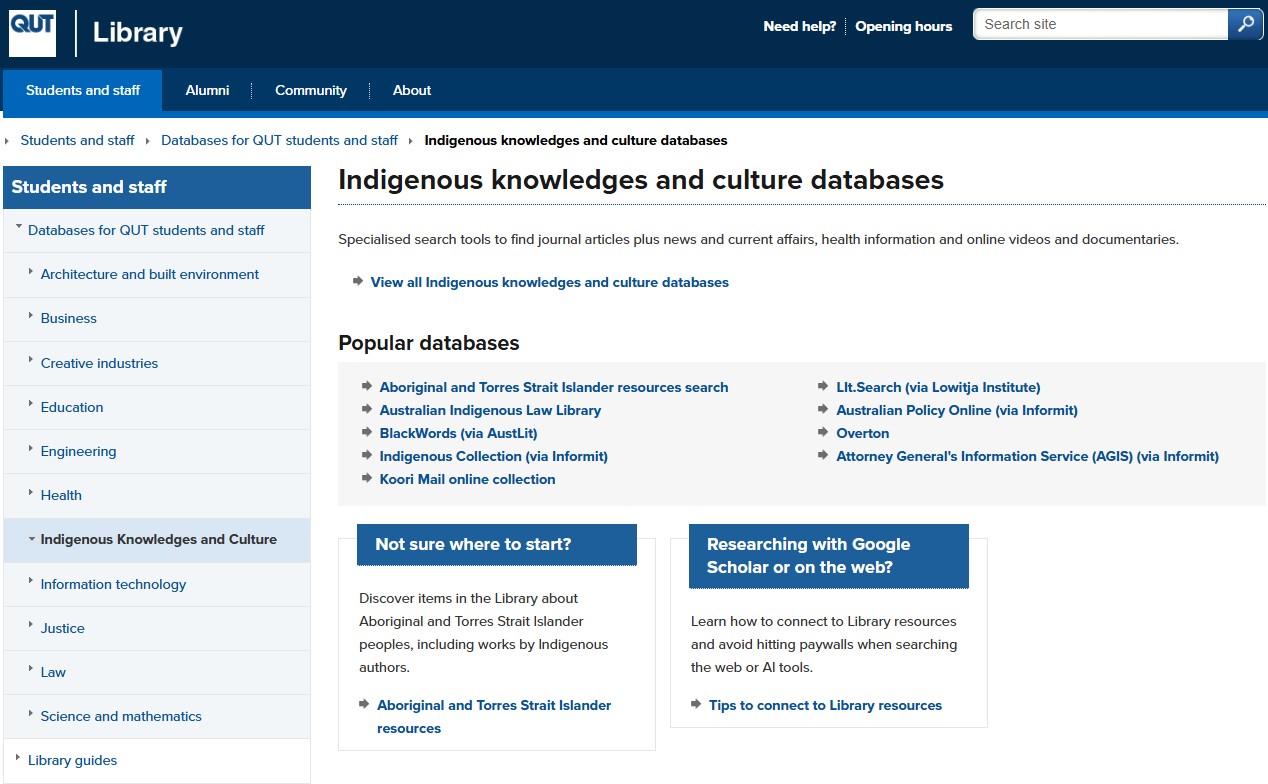This screenshot has height=784, width=1268.
Task: Click arrow icon beside Koori Mail online collection
Action: pyautogui.click(x=367, y=478)
